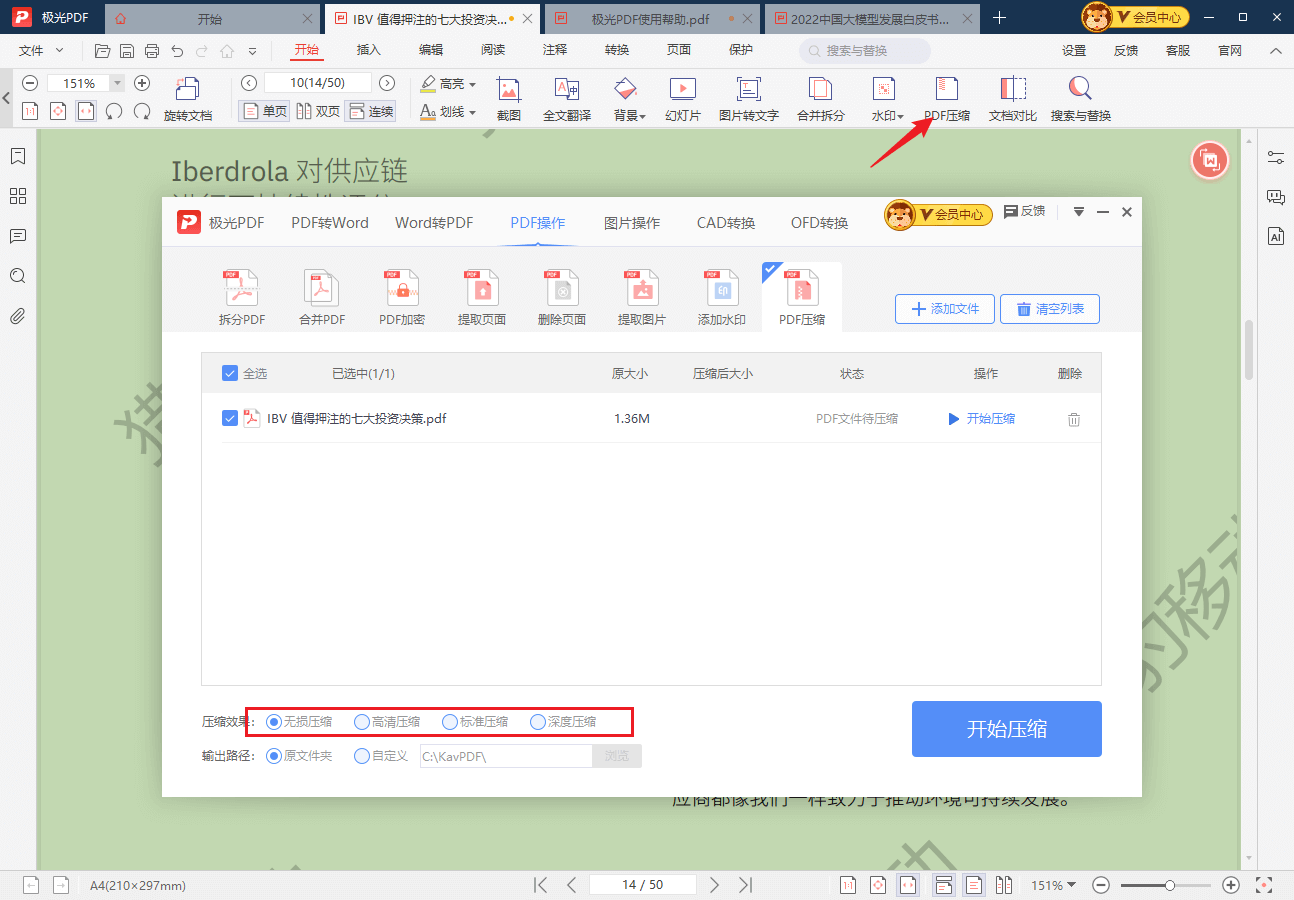Expand the 背景 background dropdown
Viewport: 1294px width, 900px height.
(643, 117)
